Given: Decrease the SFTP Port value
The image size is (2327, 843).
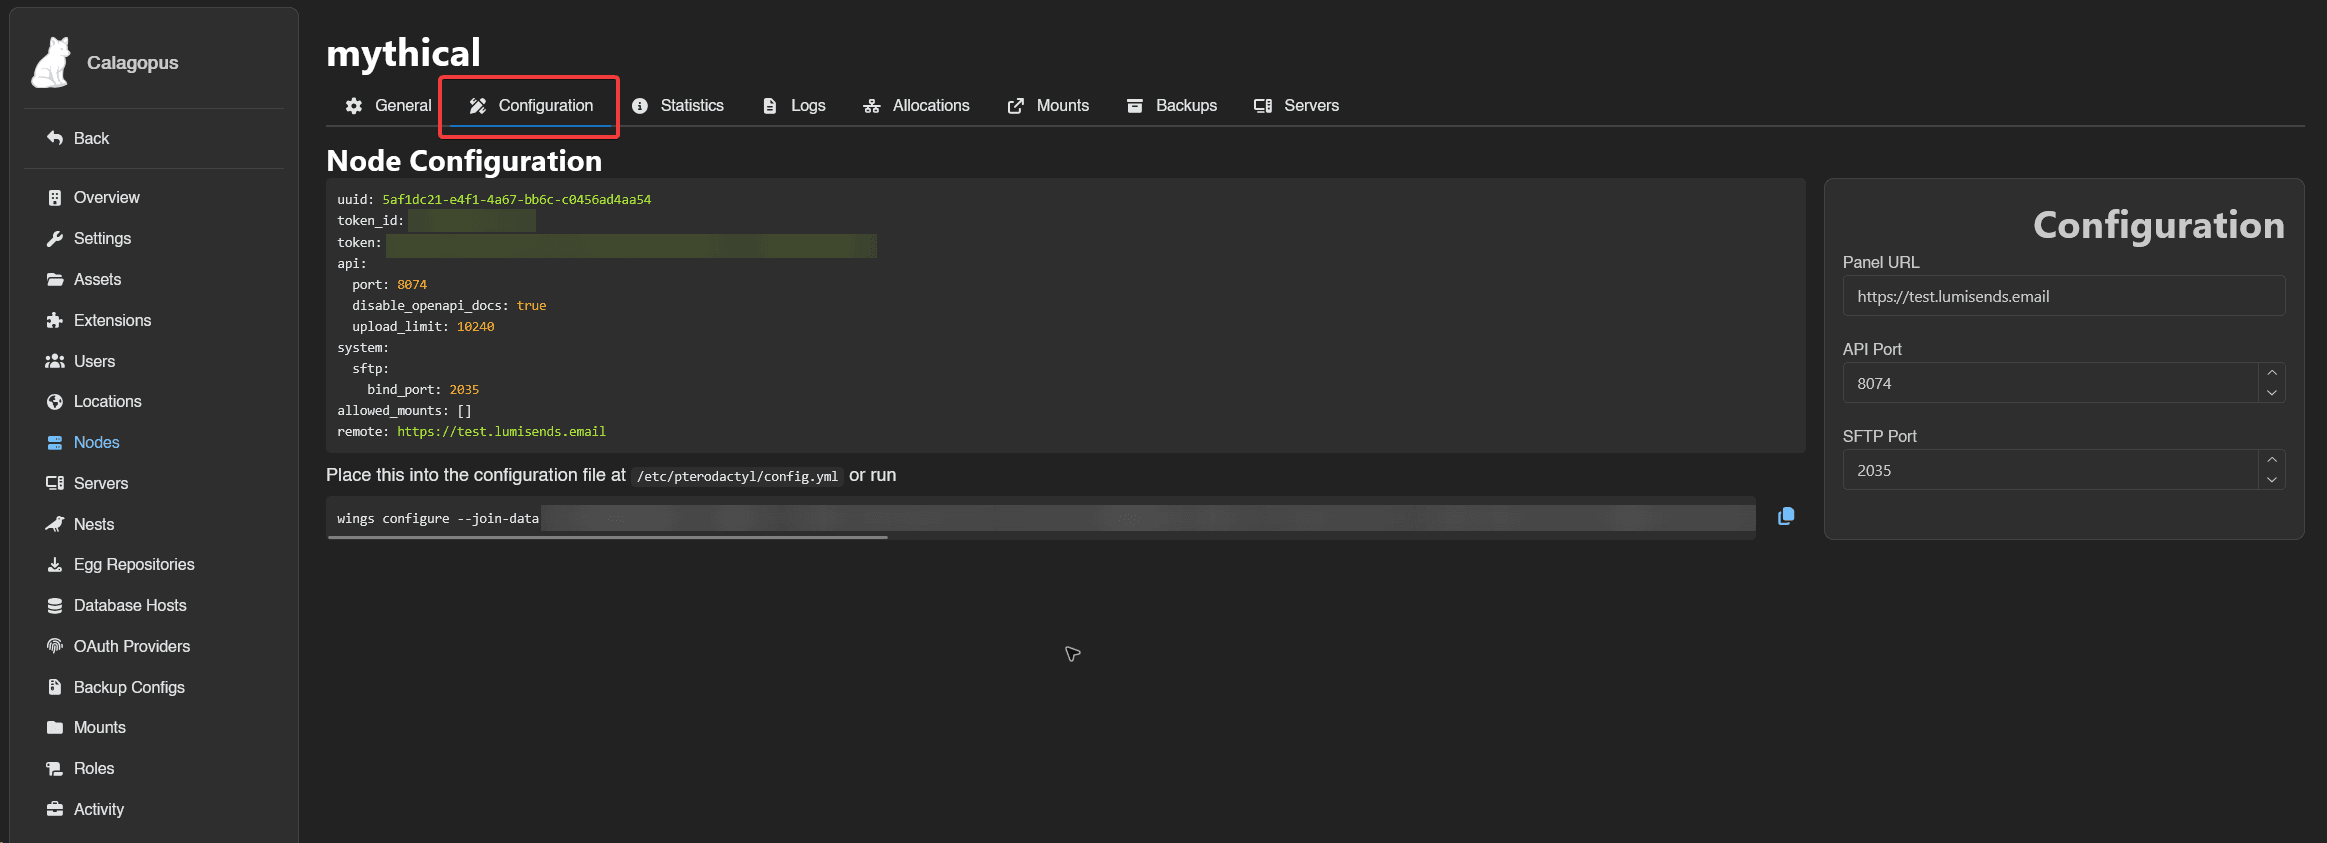Looking at the screenshot, I should [x=2271, y=480].
